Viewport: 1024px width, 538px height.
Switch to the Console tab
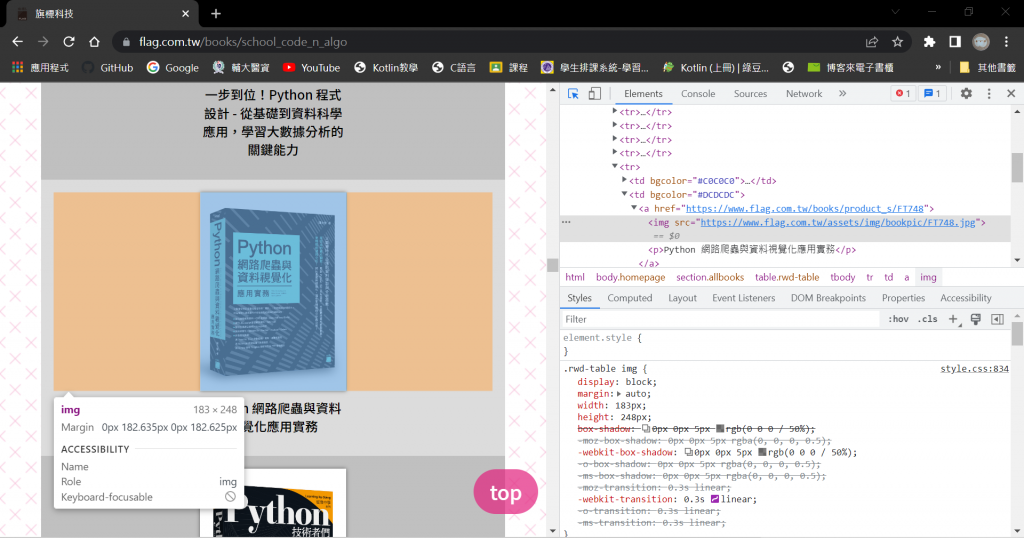coord(698,94)
